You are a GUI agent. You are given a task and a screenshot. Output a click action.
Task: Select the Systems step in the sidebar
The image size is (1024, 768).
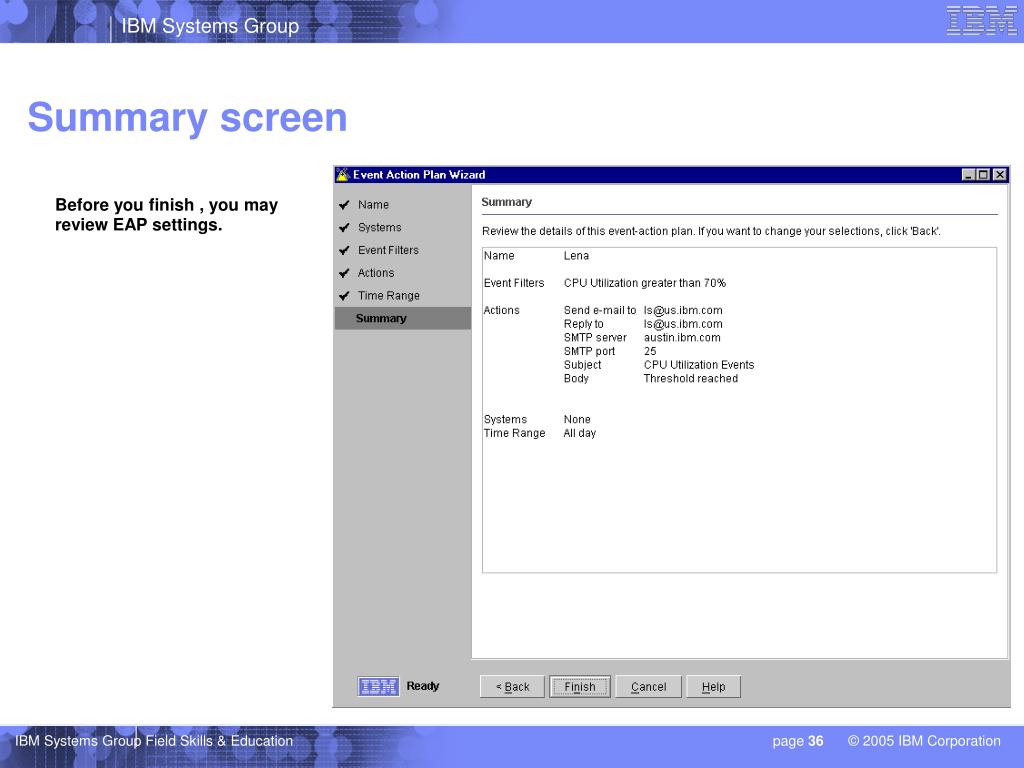tap(379, 227)
